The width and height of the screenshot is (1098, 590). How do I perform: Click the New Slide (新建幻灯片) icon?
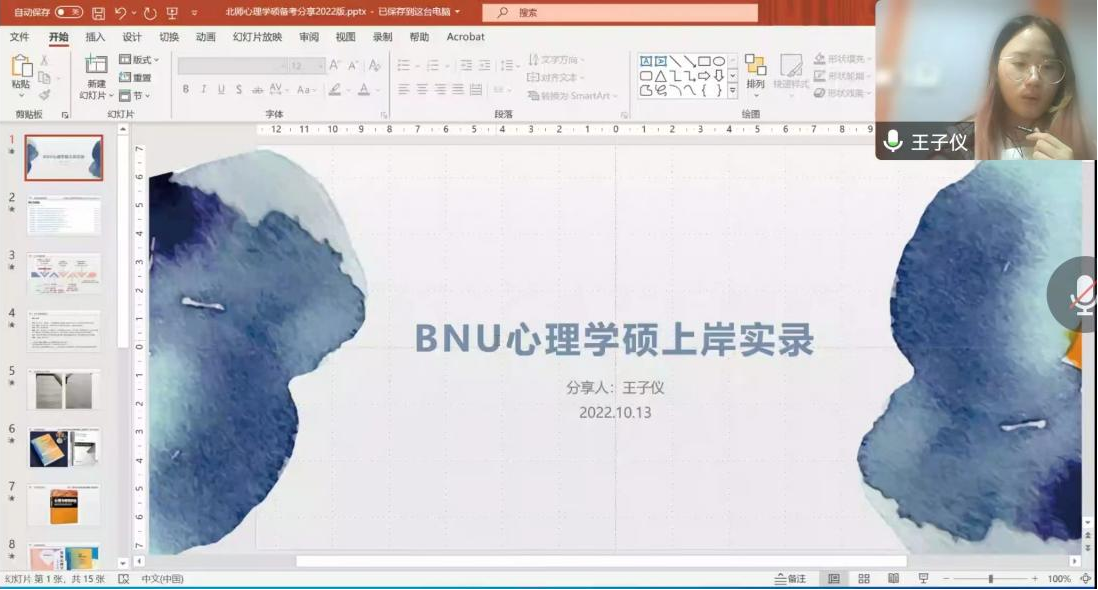point(96,67)
